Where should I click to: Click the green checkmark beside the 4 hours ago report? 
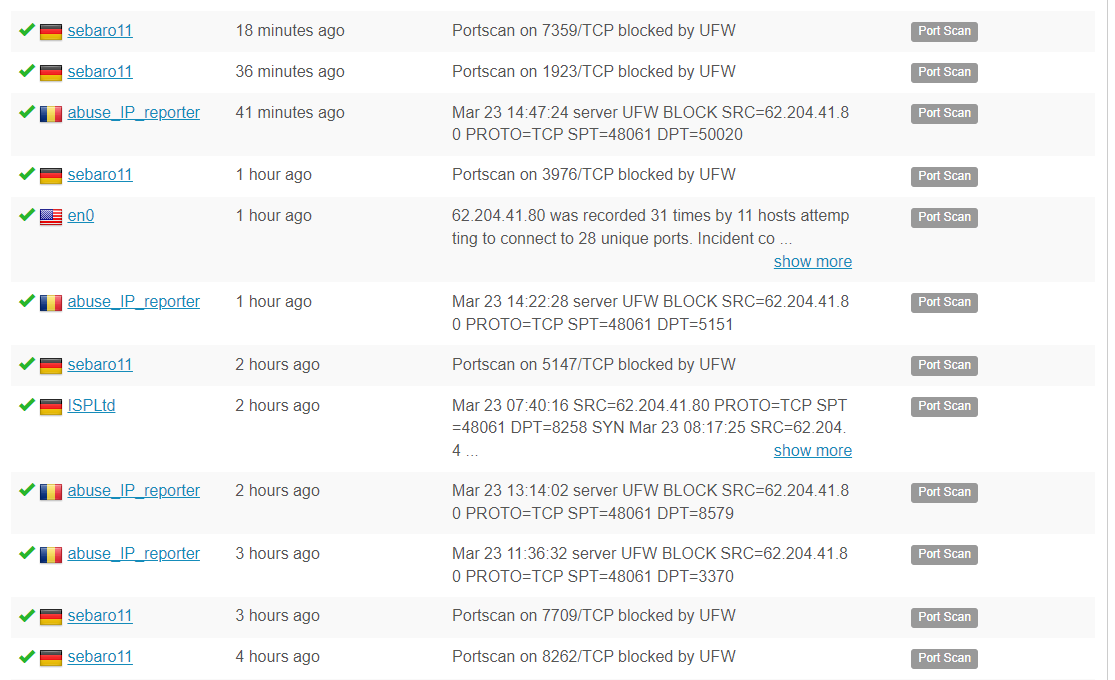point(27,656)
